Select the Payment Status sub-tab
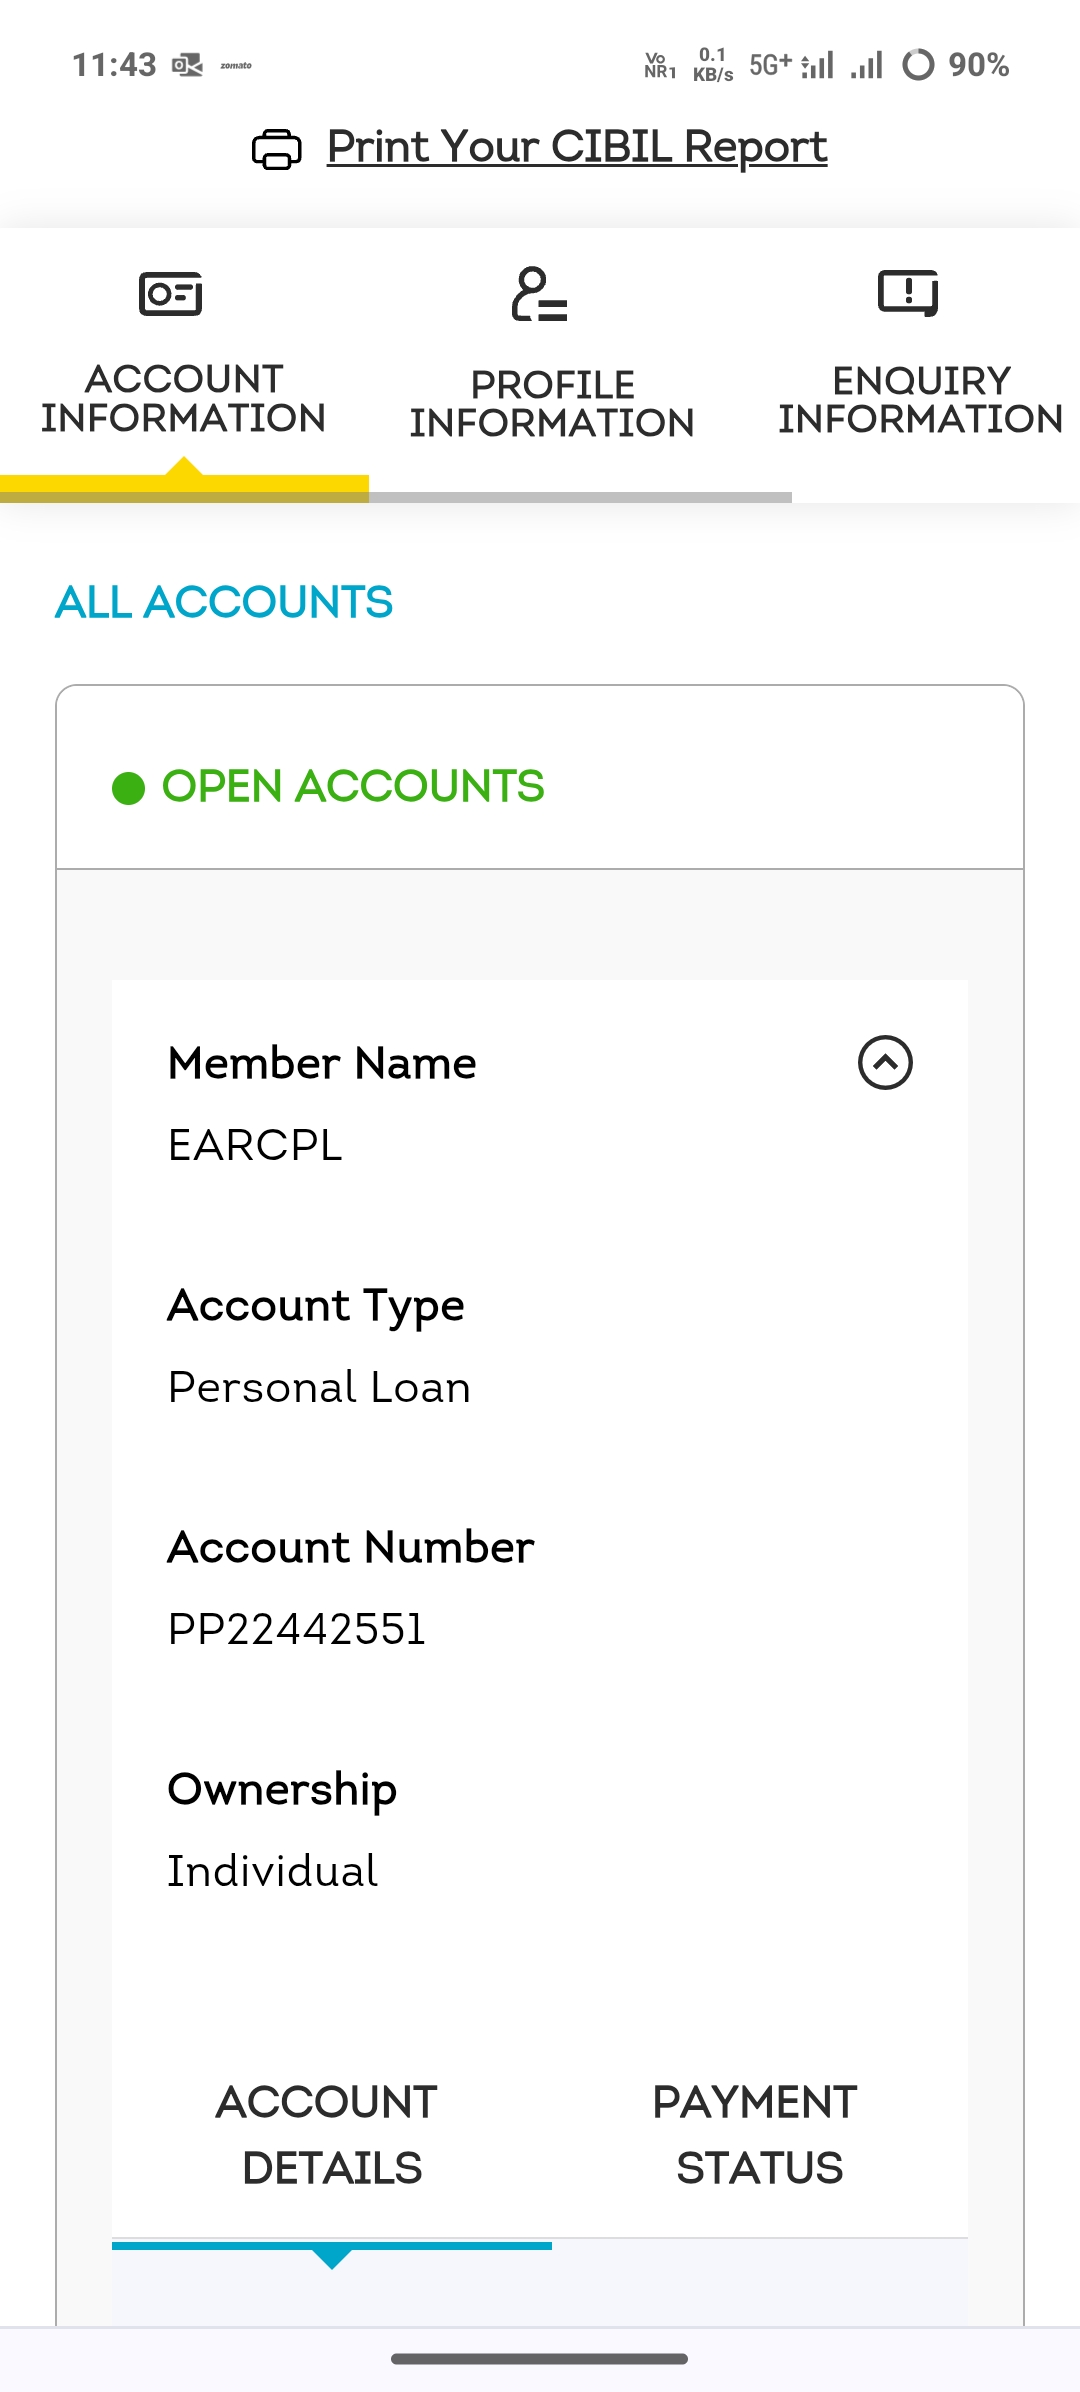The height and width of the screenshot is (2392, 1080). tap(756, 2134)
